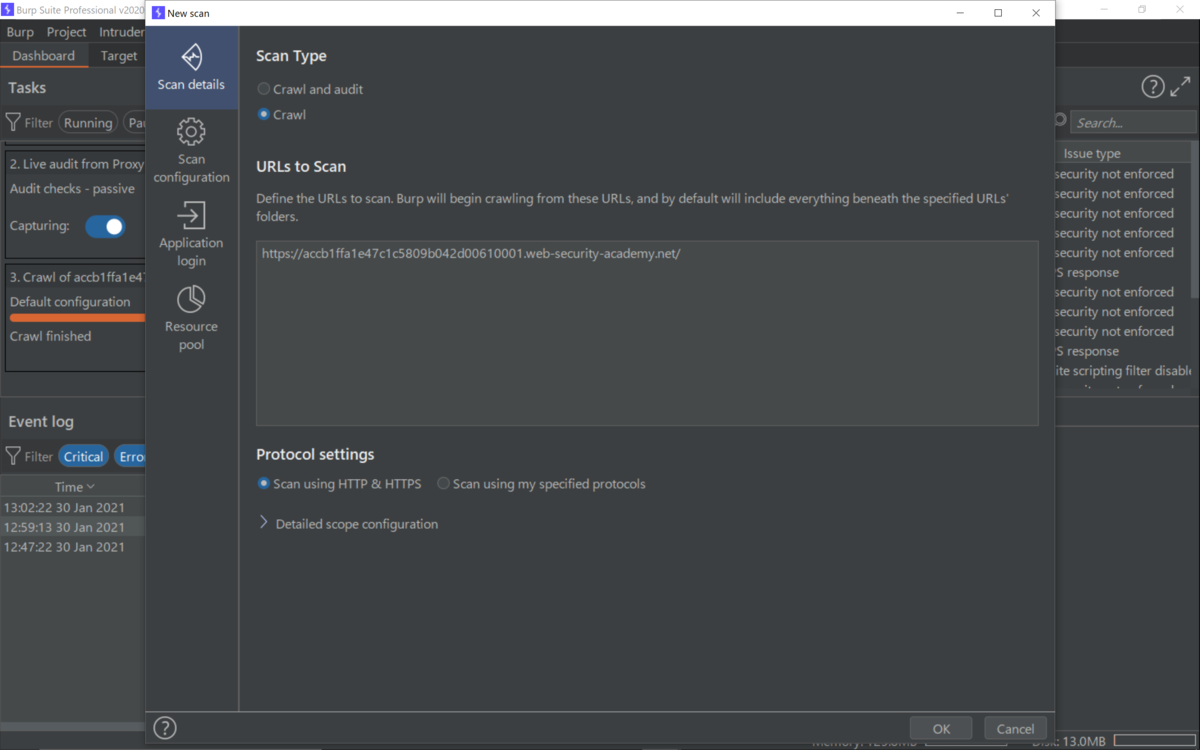Click the crawl progress bar in task 3
The width and height of the screenshot is (1200, 750).
tap(77, 318)
